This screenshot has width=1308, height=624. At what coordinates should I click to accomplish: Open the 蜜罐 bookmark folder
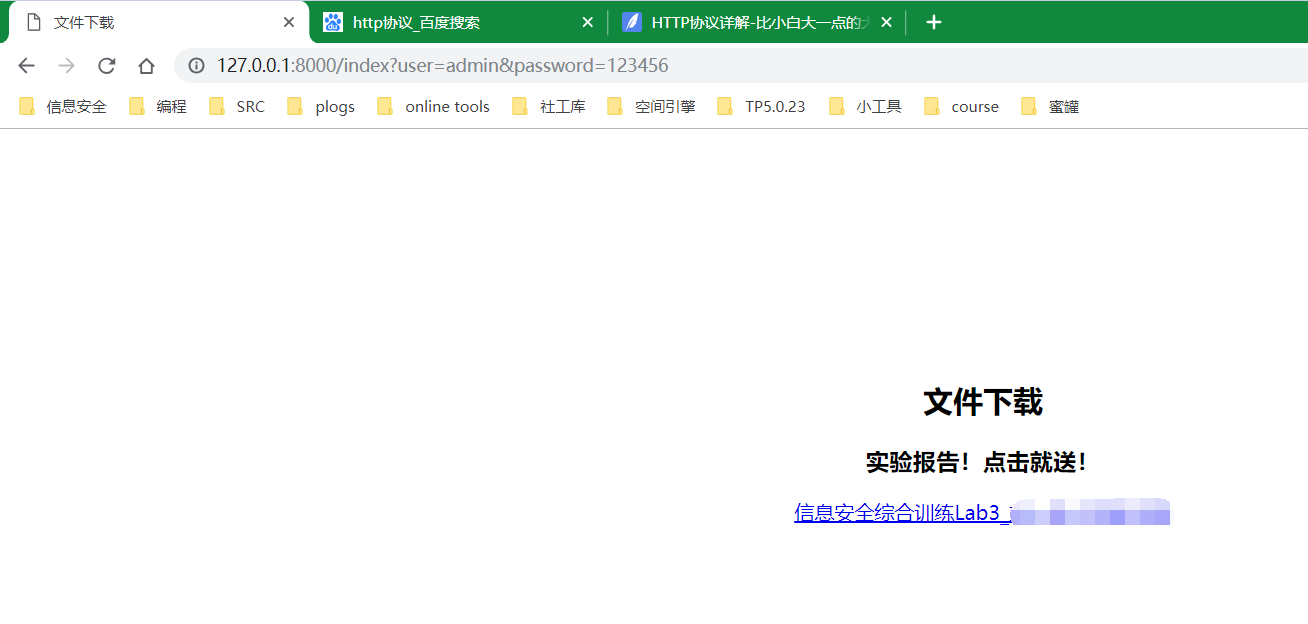[x=1050, y=107]
